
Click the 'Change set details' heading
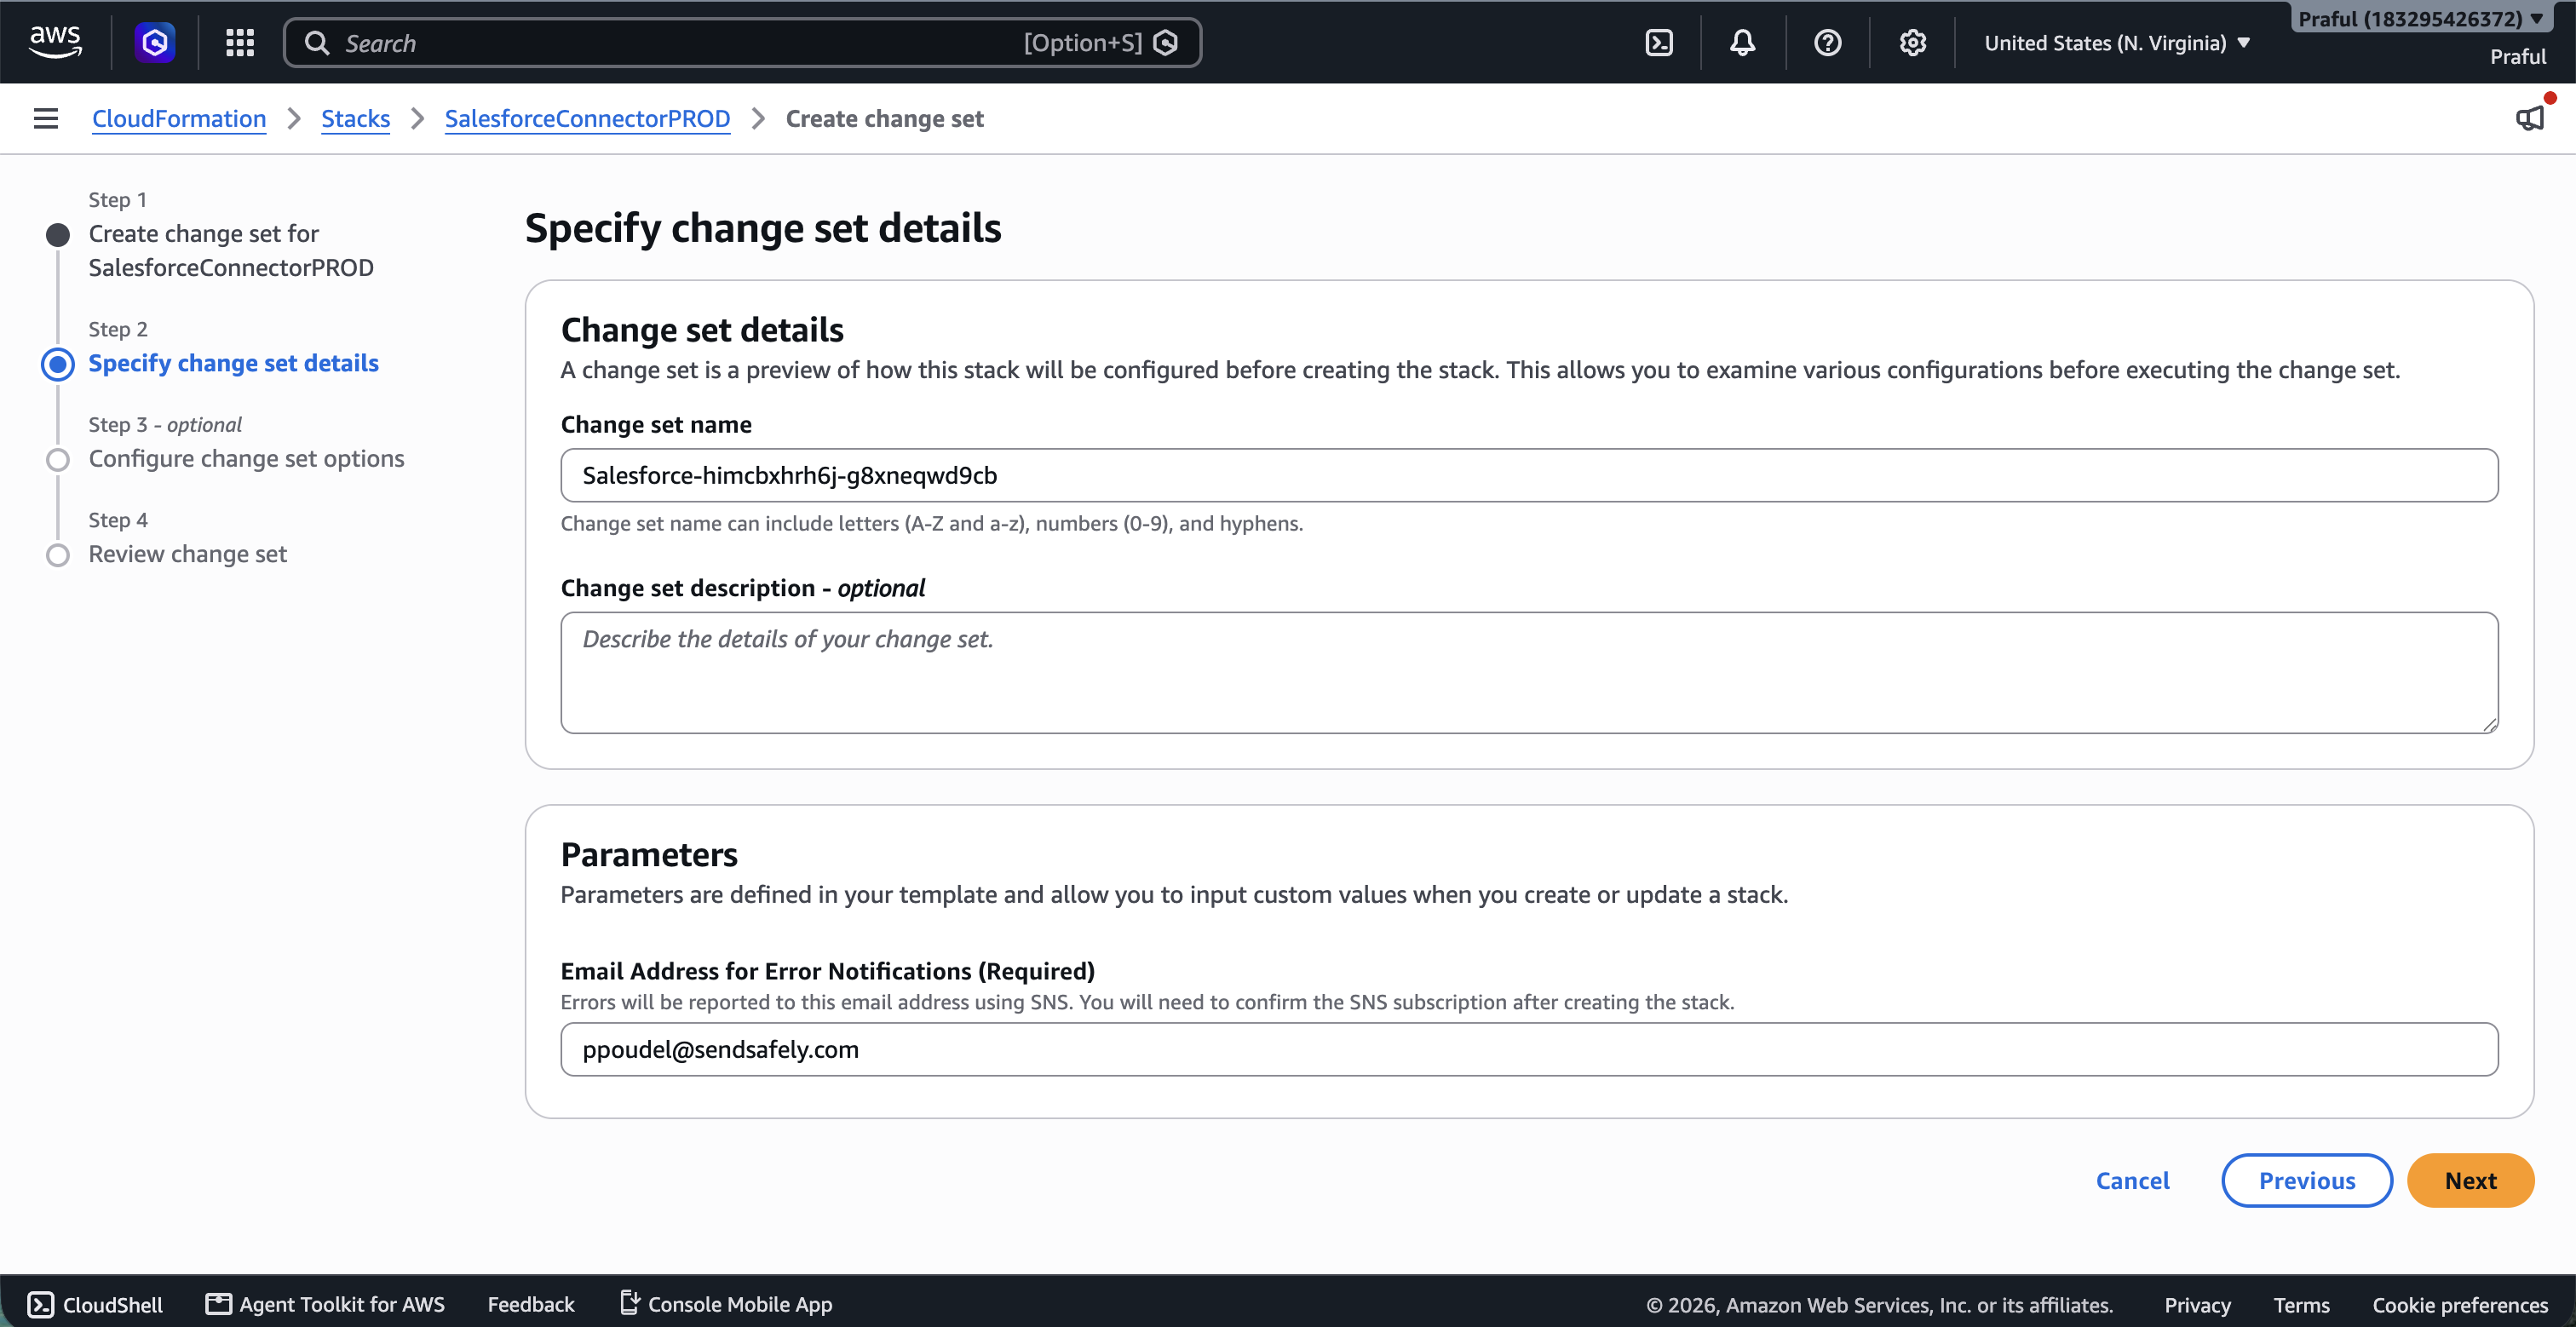point(702,329)
